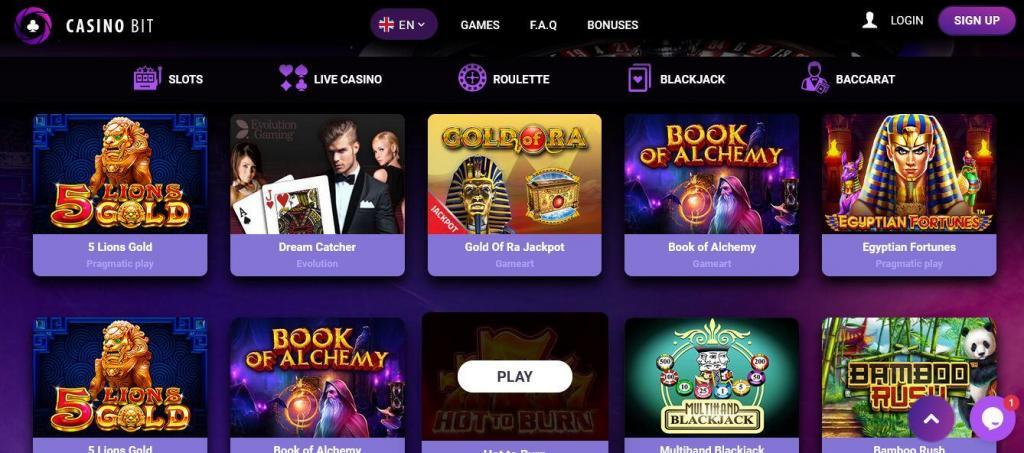
Task: Select the Egyptian Fortunes game thumbnail
Action: [x=909, y=174]
